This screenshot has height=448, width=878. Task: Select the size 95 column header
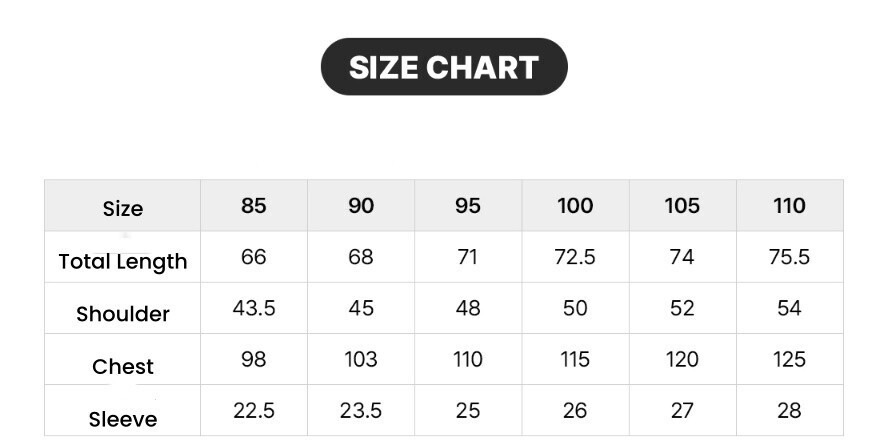[x=468, y=206]
